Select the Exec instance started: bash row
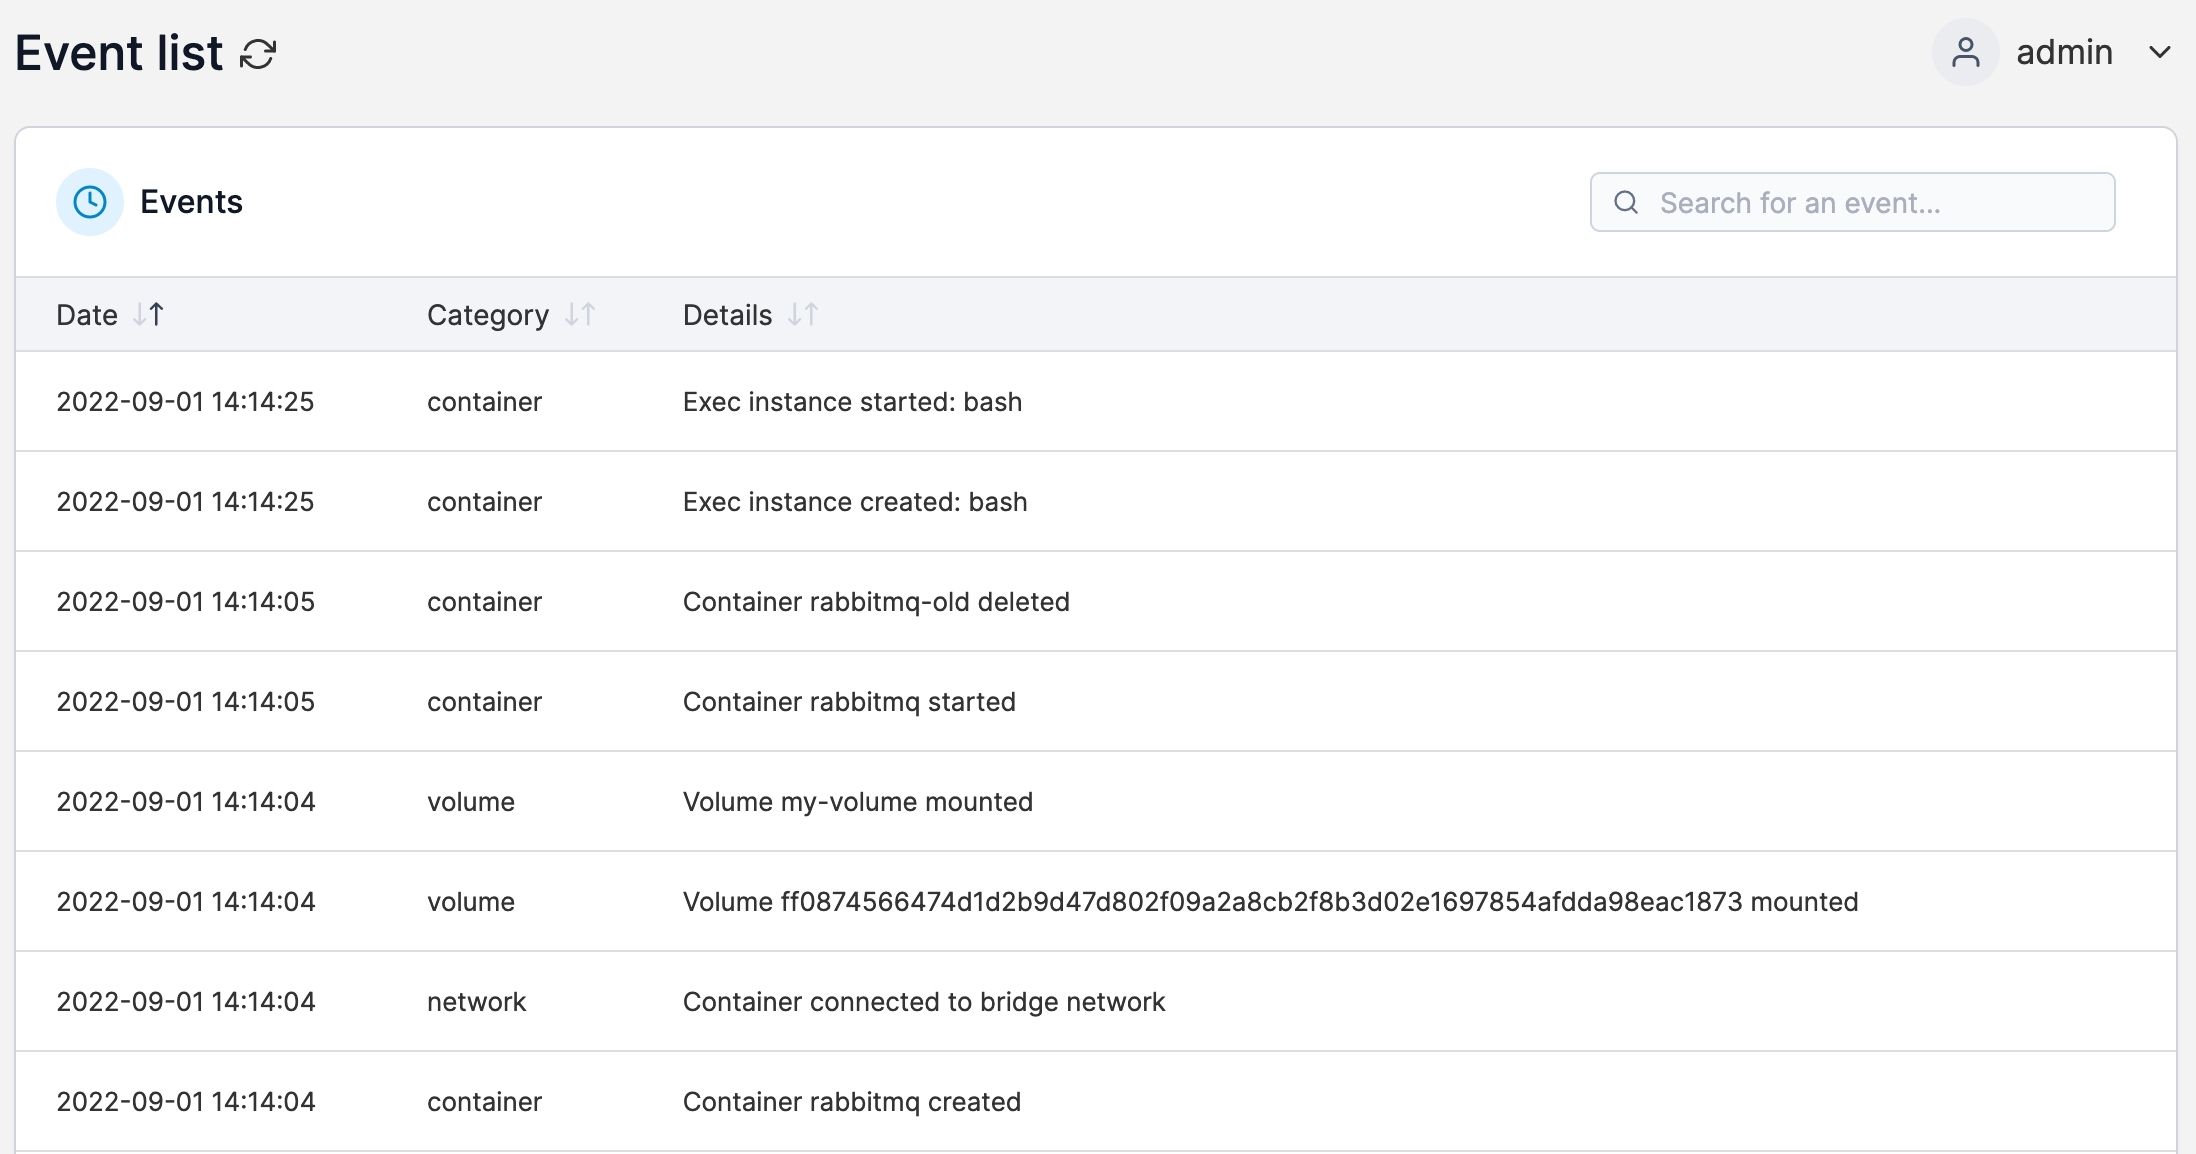The width and height of the screenshot is (2196, 1154). 852,402
